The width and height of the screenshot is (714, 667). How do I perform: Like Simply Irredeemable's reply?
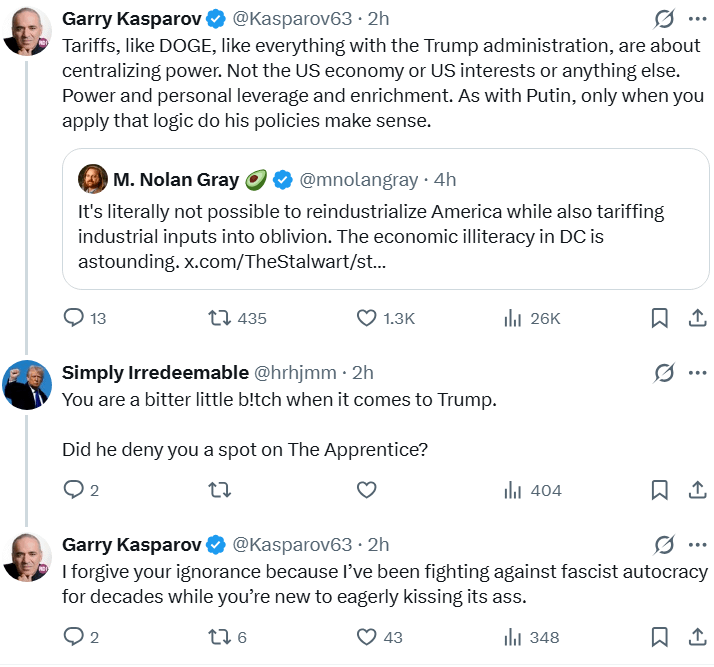pyautogui.click(x=367, y=490)
